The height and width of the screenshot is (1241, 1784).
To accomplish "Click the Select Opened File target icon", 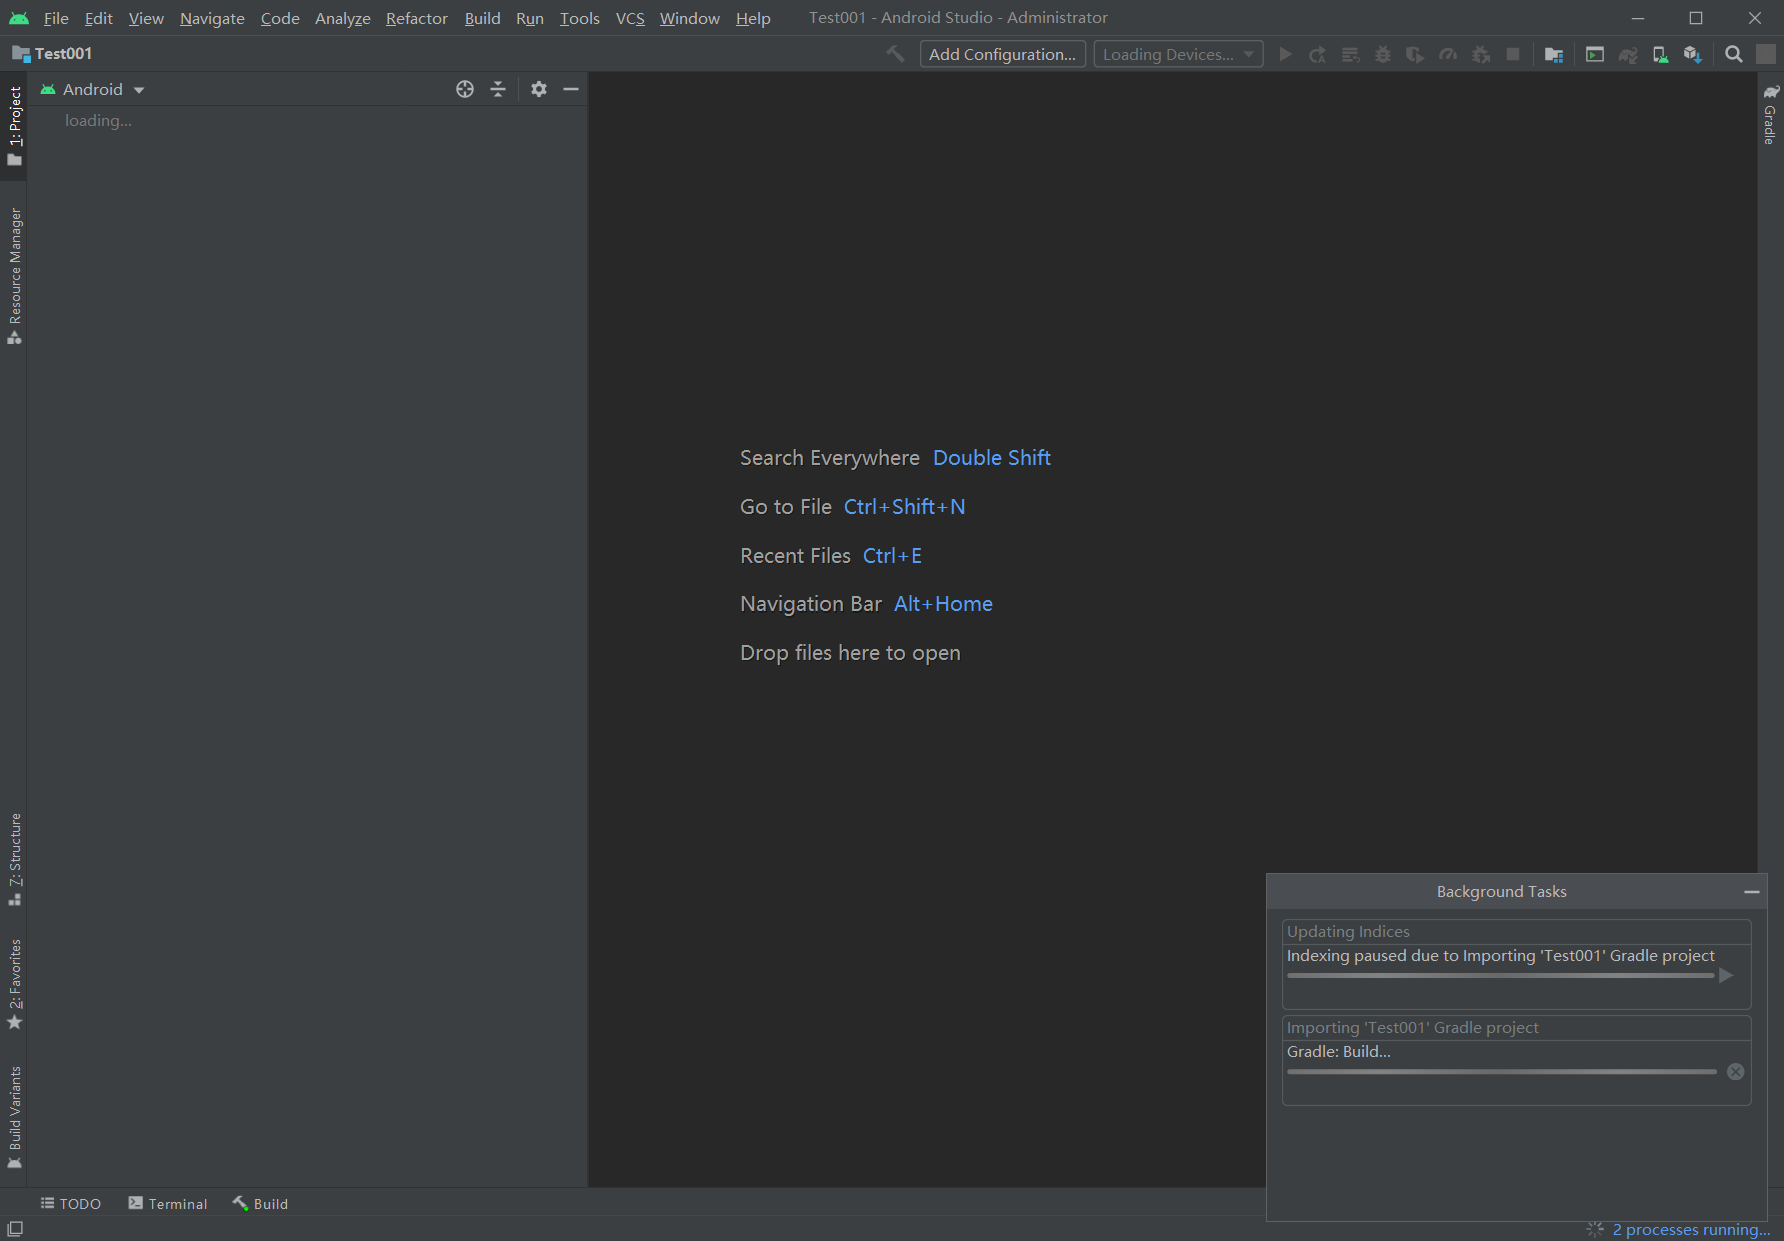I will click(x=465, y=89).
